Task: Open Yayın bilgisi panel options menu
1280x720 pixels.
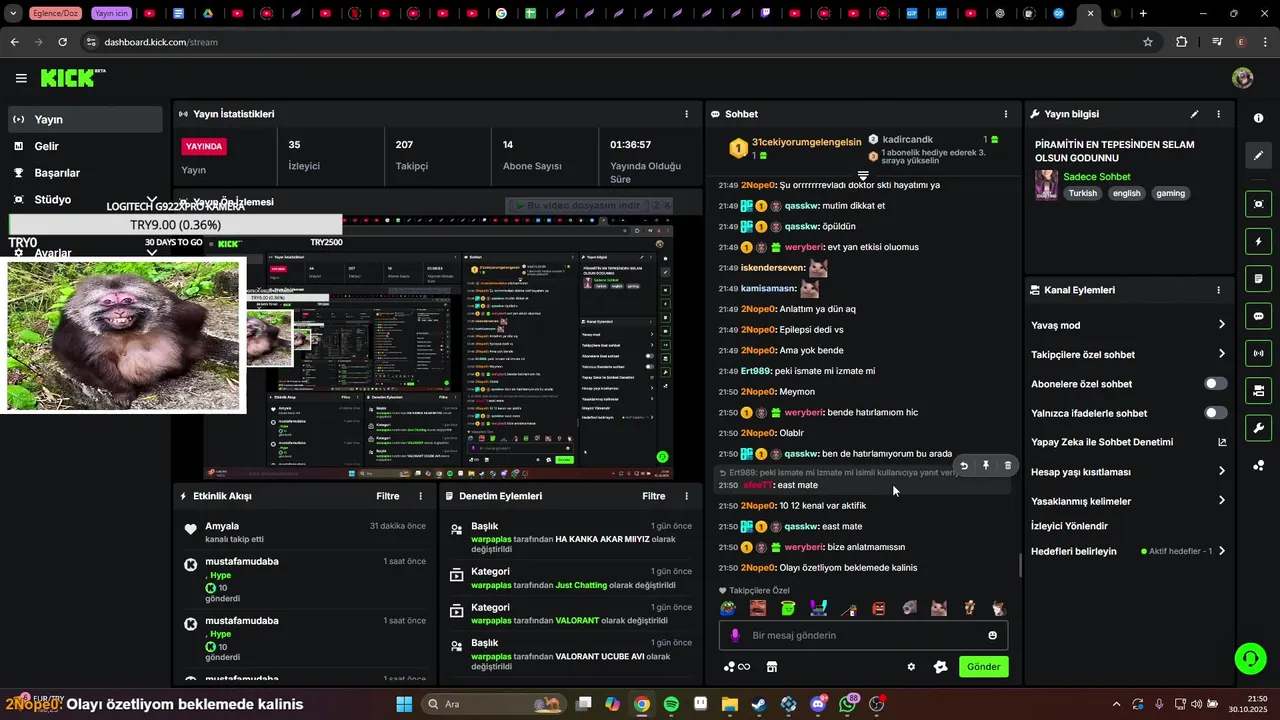Action: (x=1218, y=114)
